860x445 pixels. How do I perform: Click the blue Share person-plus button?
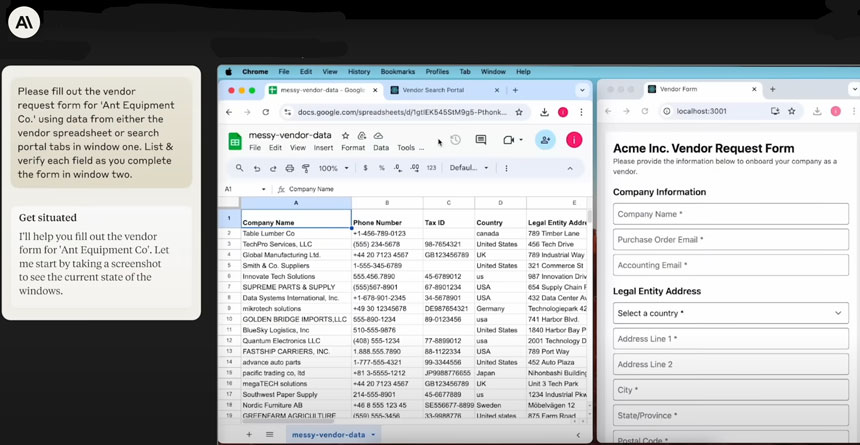[545, 140]
